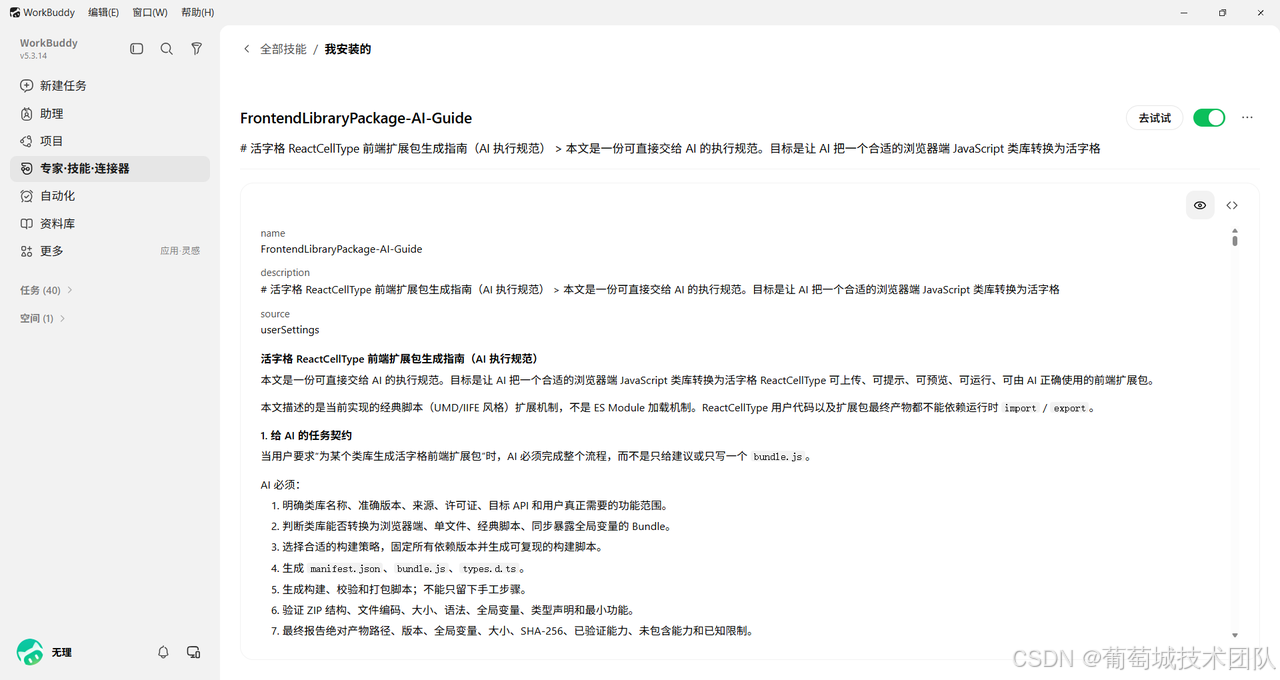Open the three-dots more options menu
Screen dimensions: 1280x680
tap(1247, 118)
